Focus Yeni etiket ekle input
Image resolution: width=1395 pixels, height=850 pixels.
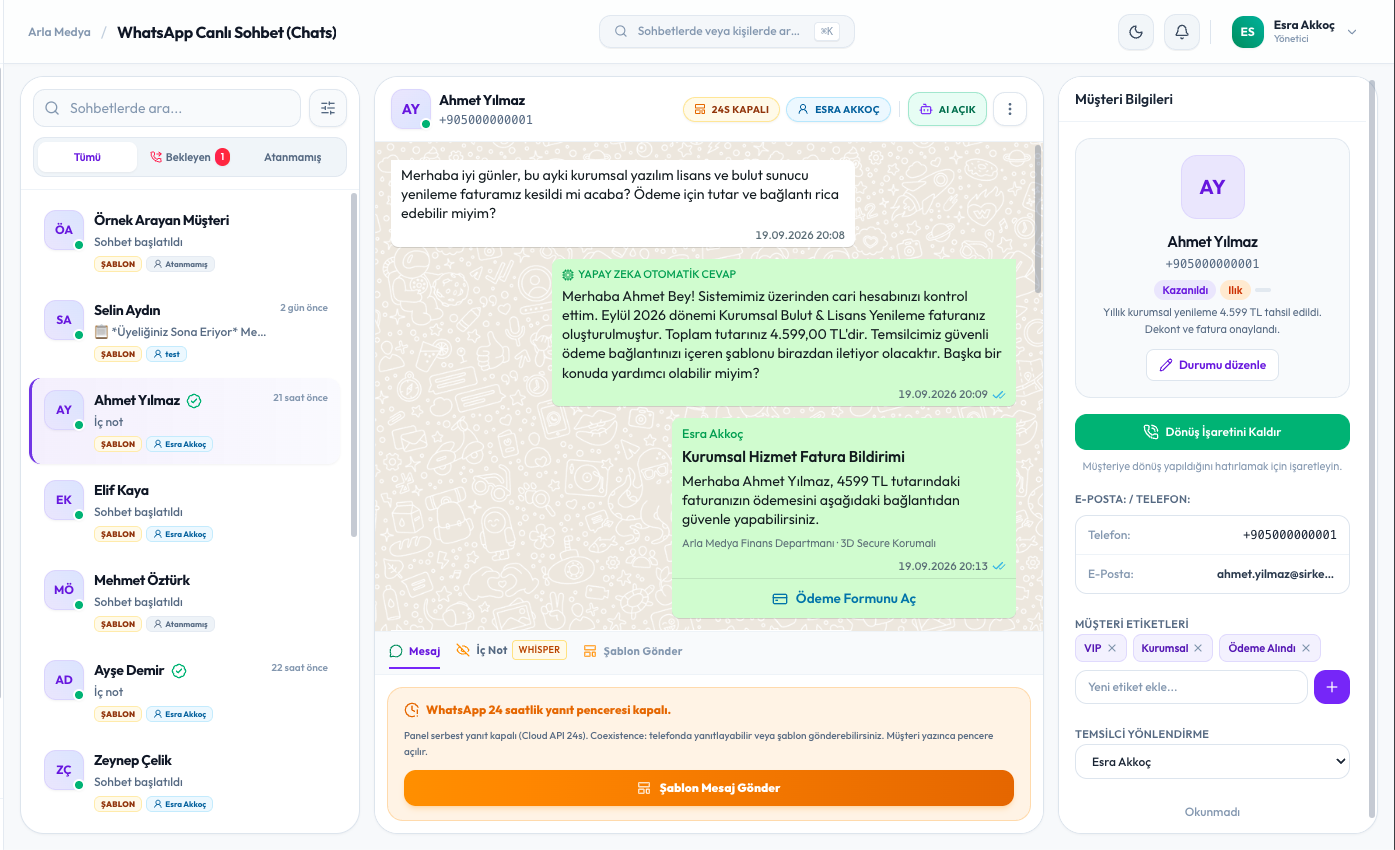tap(1191, 687)
